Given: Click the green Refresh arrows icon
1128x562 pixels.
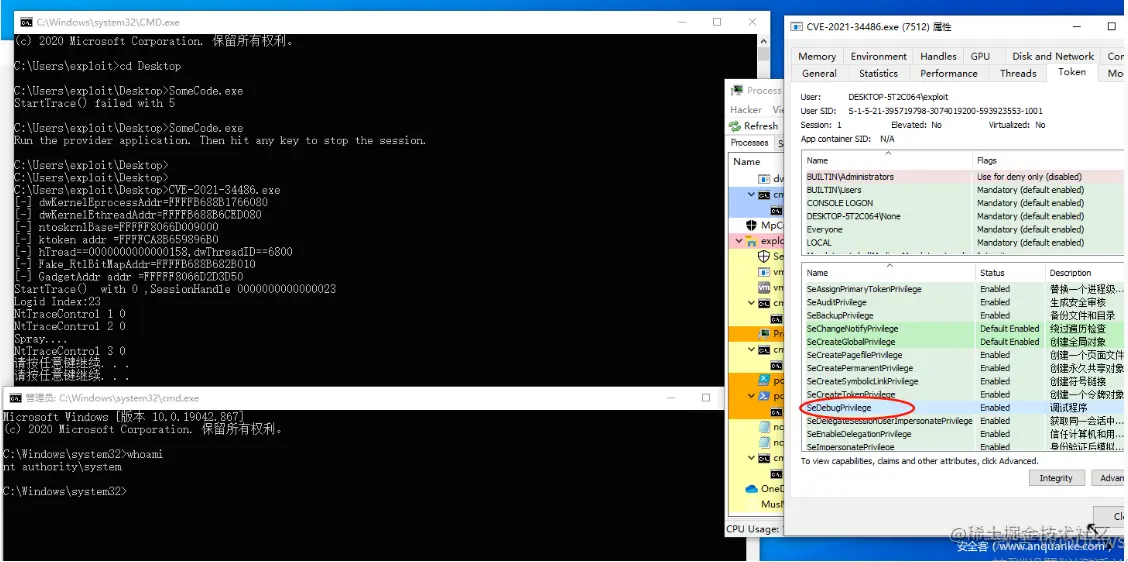Looking at the screenshot, I should (x=734, y=126).
